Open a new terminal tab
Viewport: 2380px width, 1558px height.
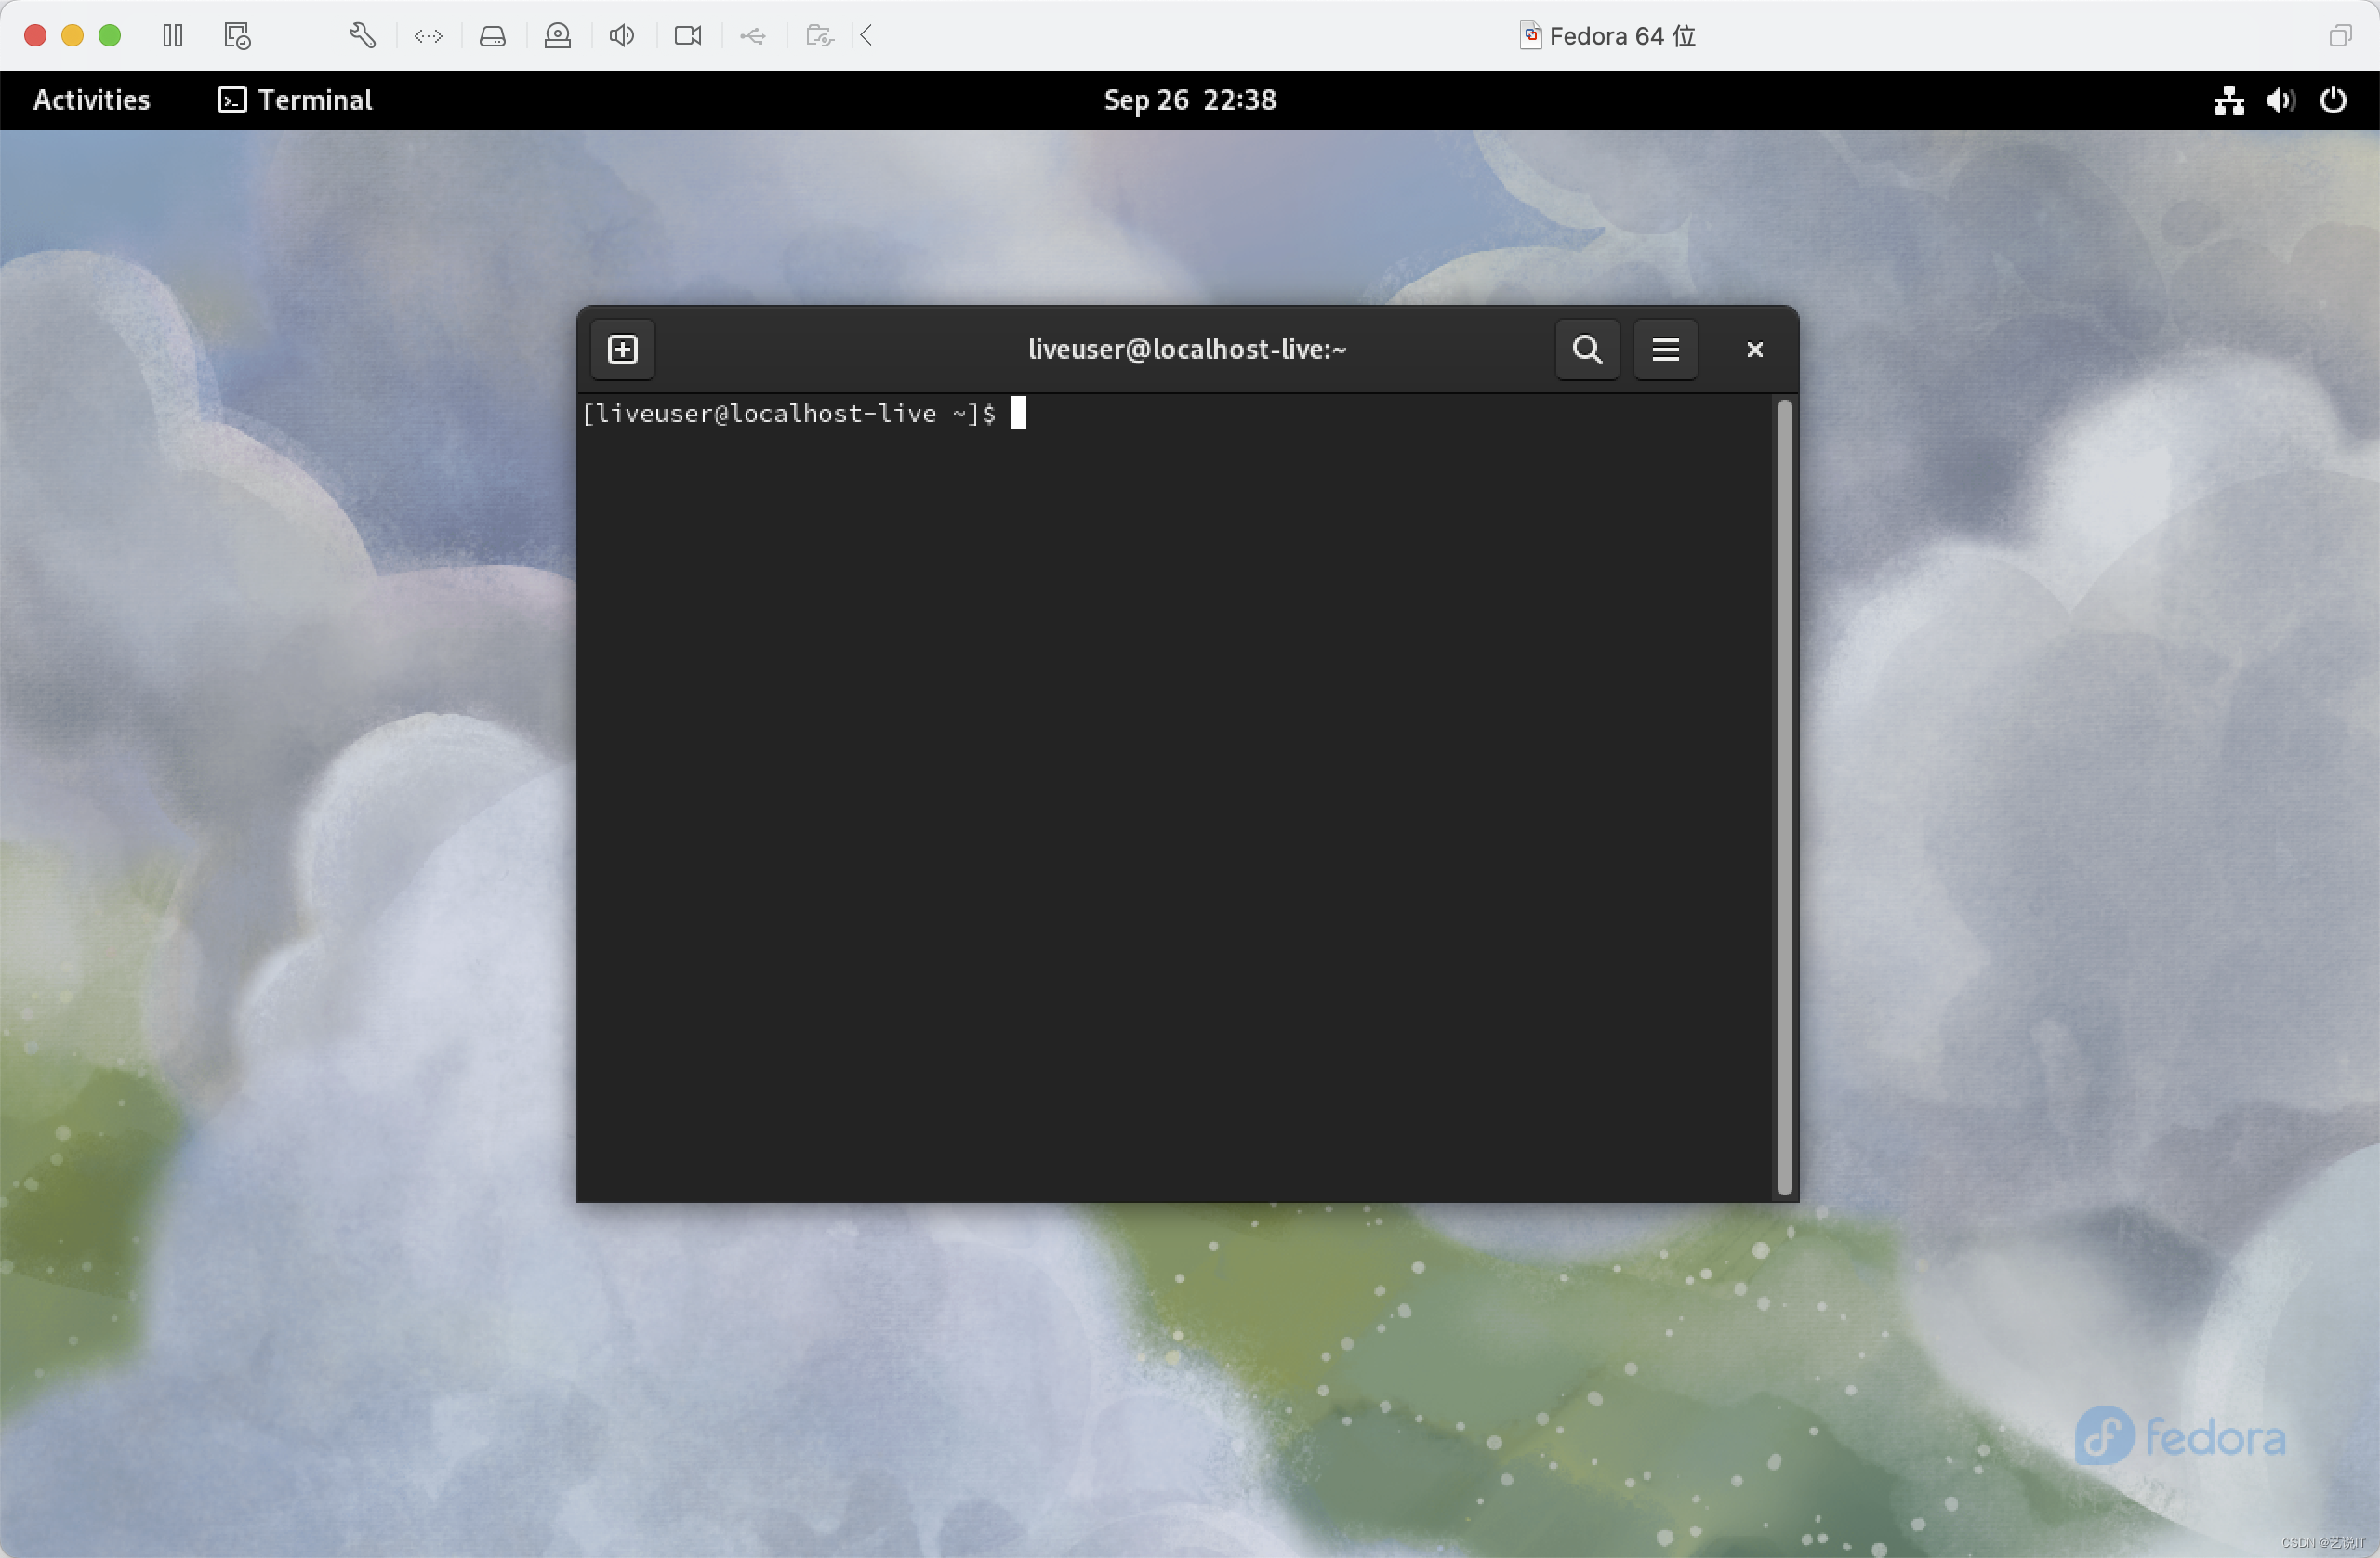622,349
